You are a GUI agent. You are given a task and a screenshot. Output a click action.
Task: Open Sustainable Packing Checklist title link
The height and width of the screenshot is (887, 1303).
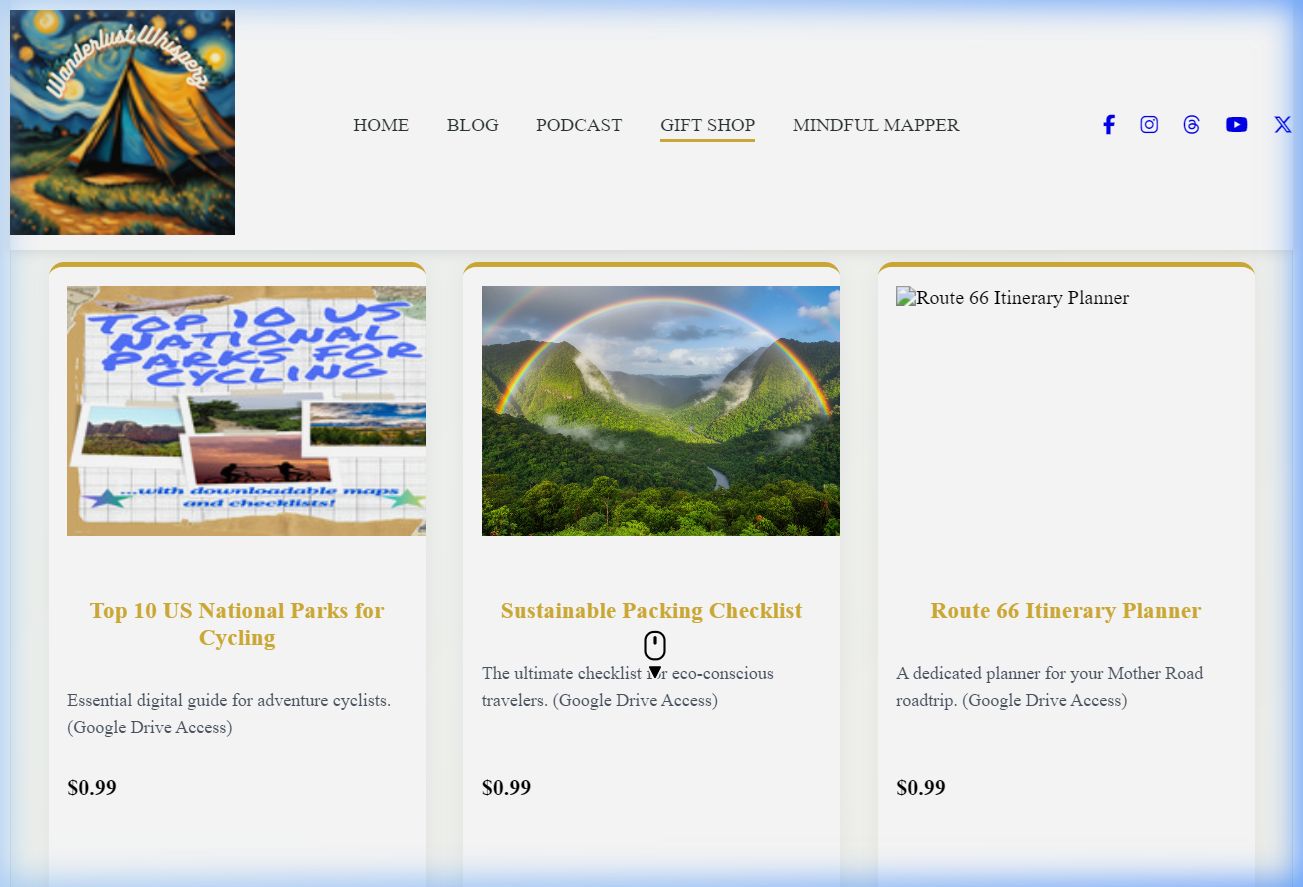coord(651,611)
